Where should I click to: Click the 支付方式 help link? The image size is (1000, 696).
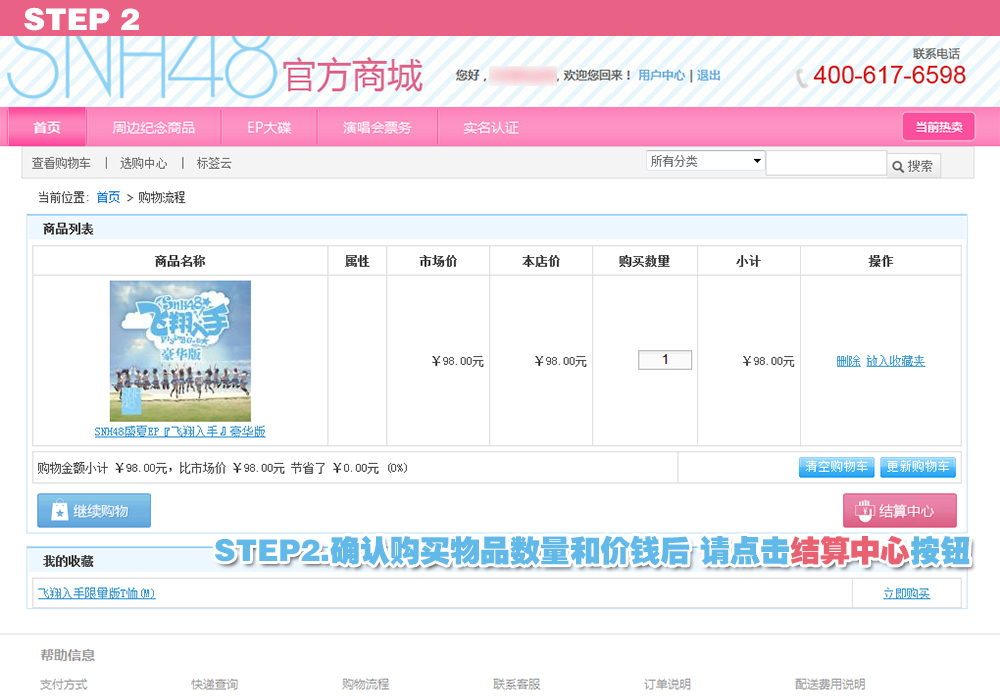tap(64, 685)
